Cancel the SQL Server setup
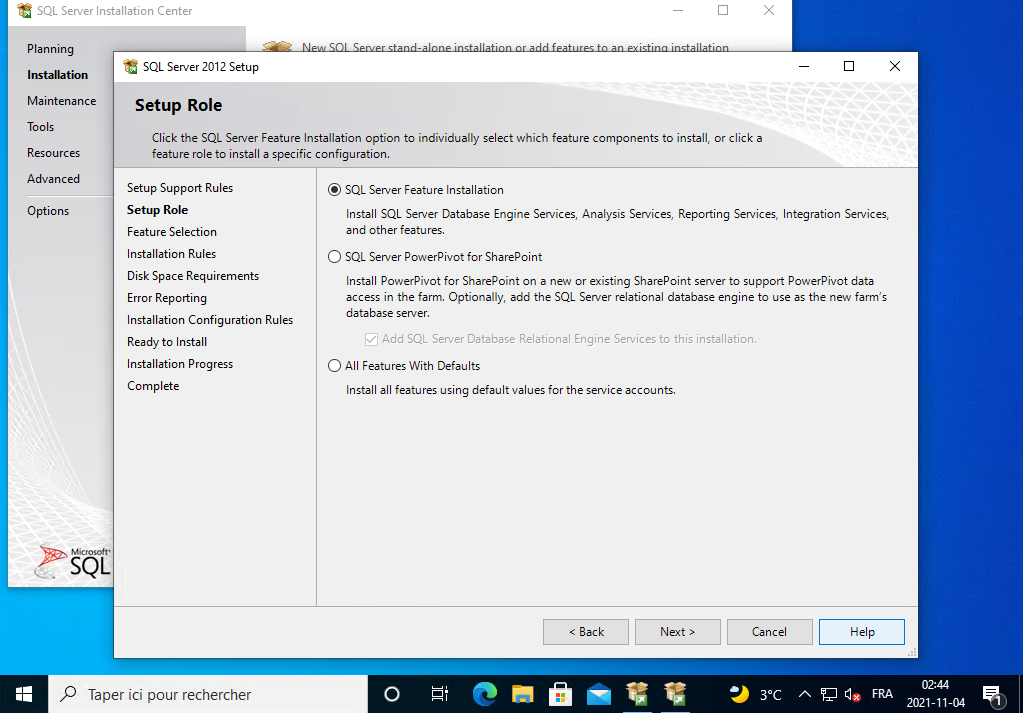 (769, 632)
